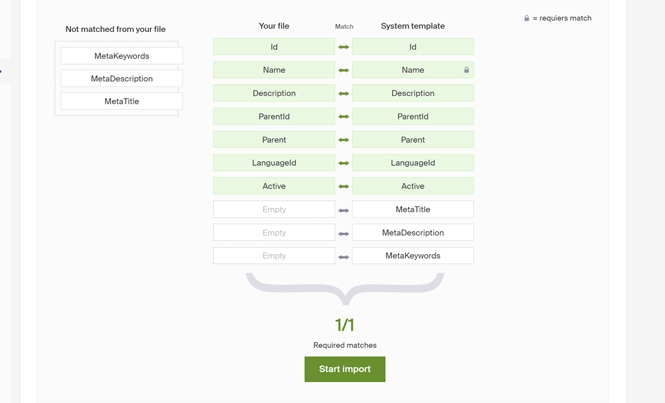
Task: Select unmatched MetaKeywords file column
Action: coord(121,56)
